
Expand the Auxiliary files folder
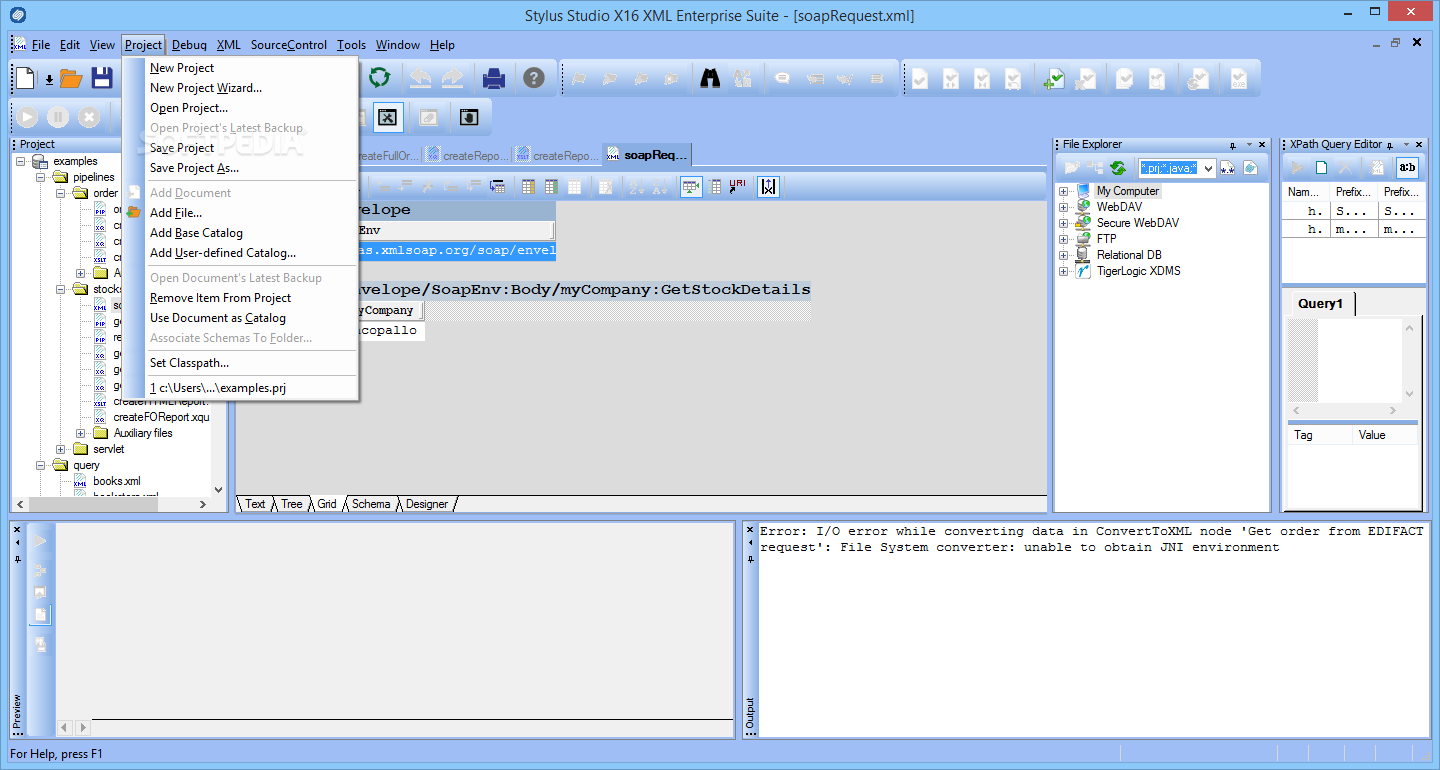pyautogui.click(x=81, y=433)
